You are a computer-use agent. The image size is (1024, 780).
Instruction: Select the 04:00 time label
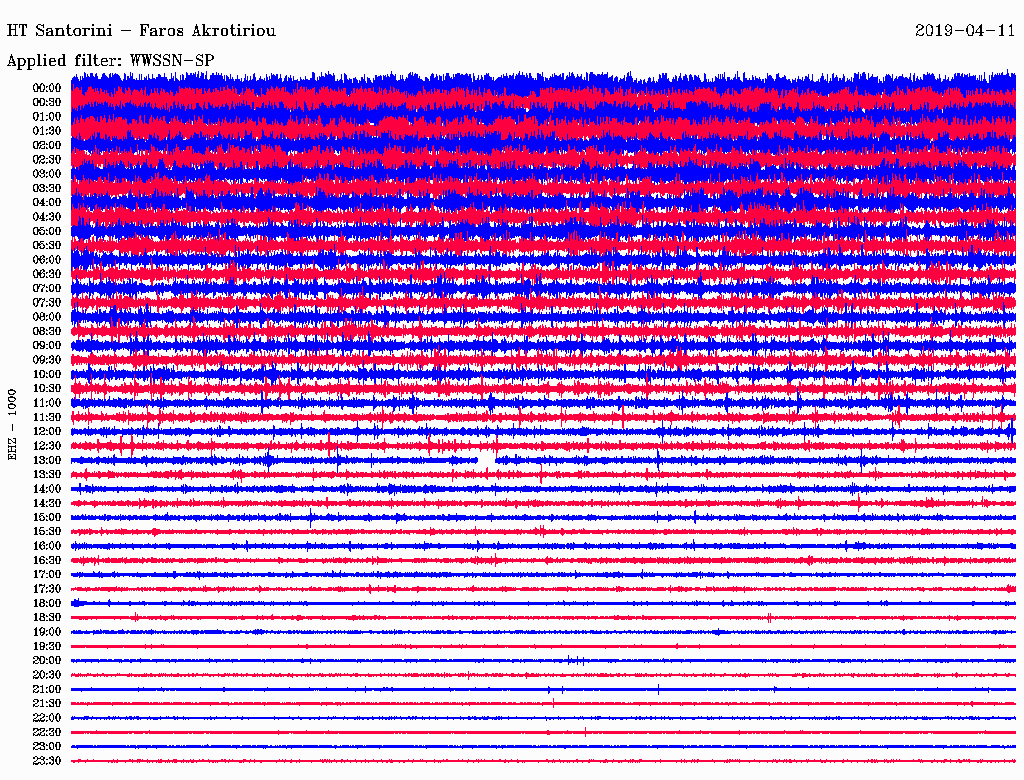pyautogui.click(x=47, y=203)
